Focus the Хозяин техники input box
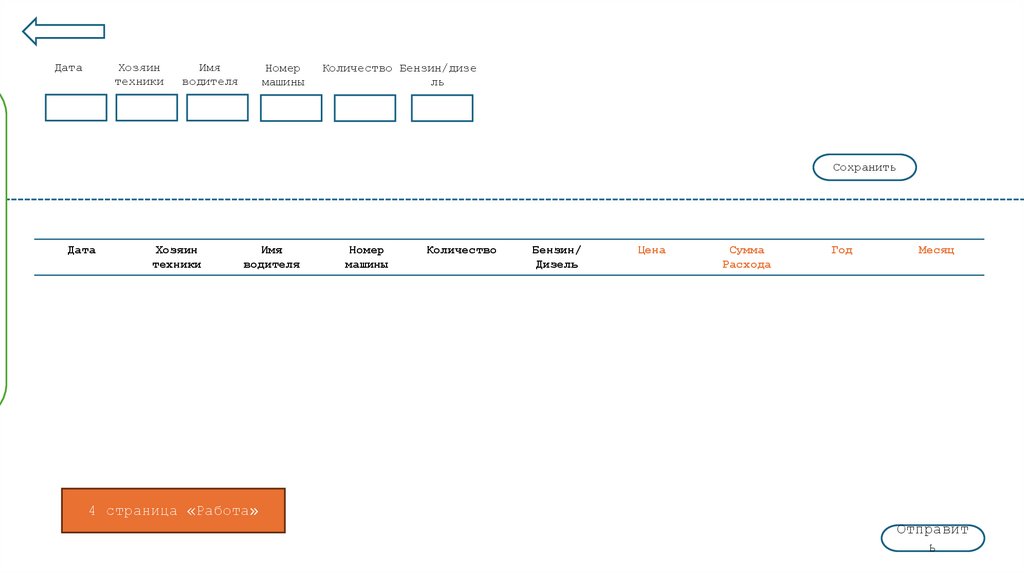1024x574 pixels. pyautogui.click(x=146, y=108)
